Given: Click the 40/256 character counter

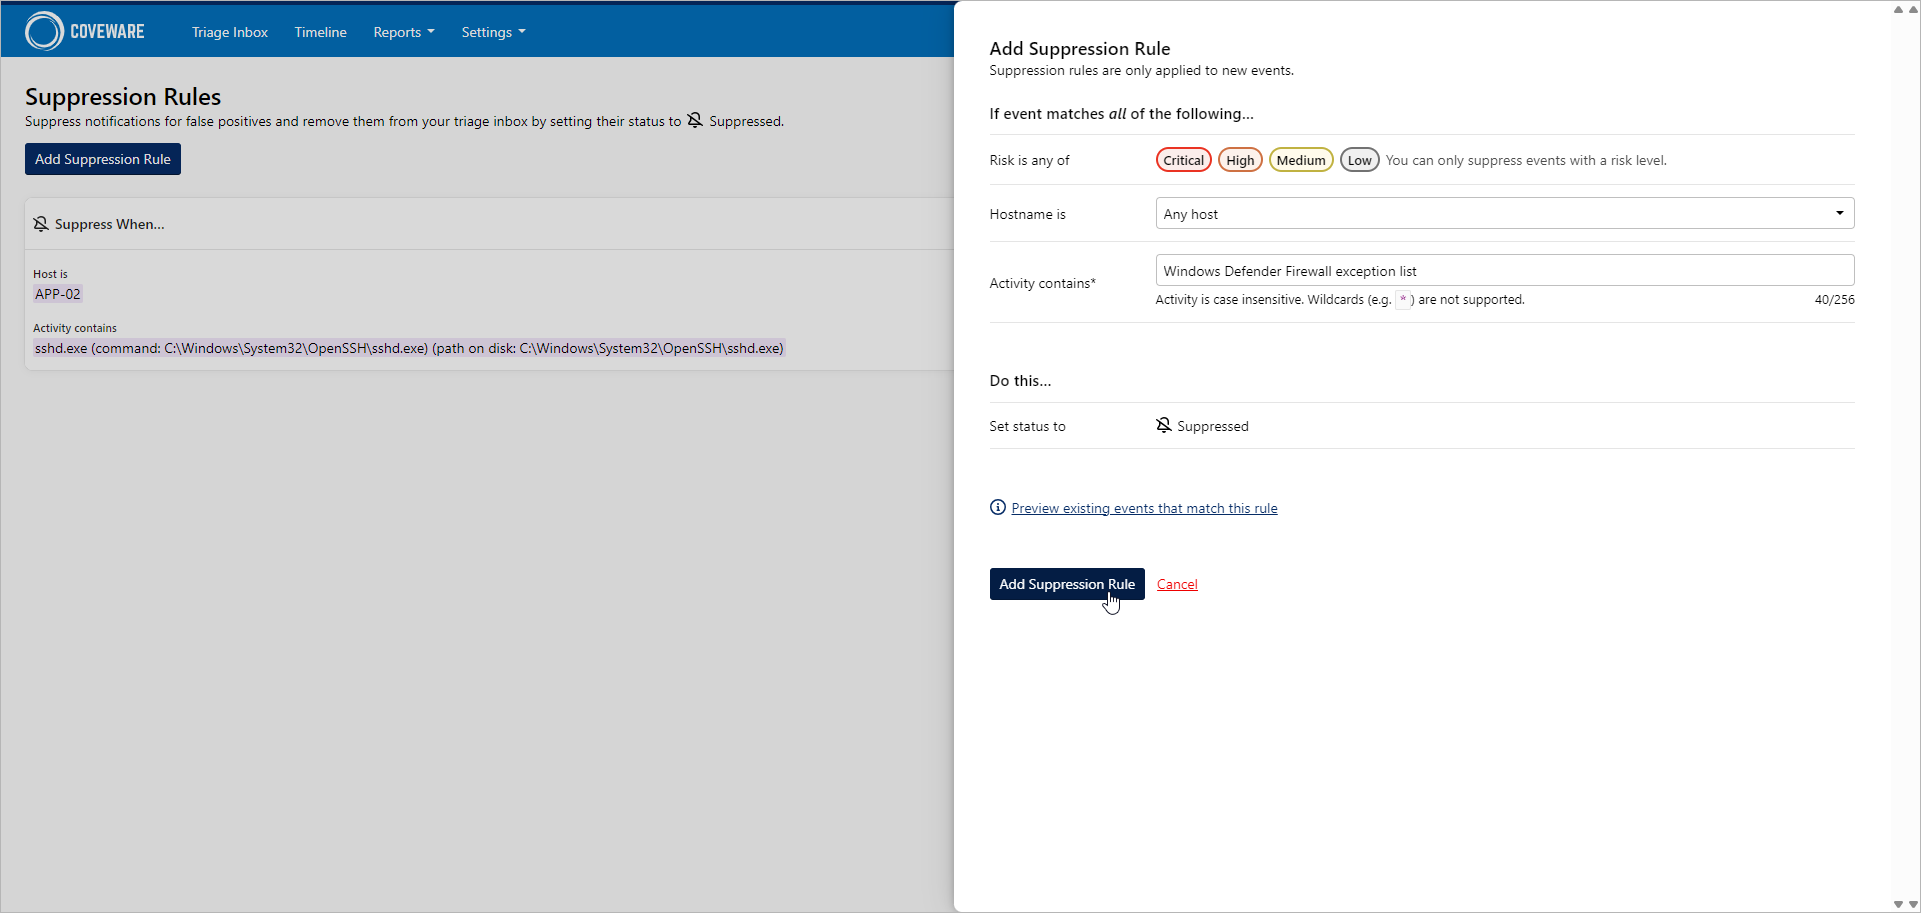Looking at the screenshot, I should click(x=1834, y=300).
